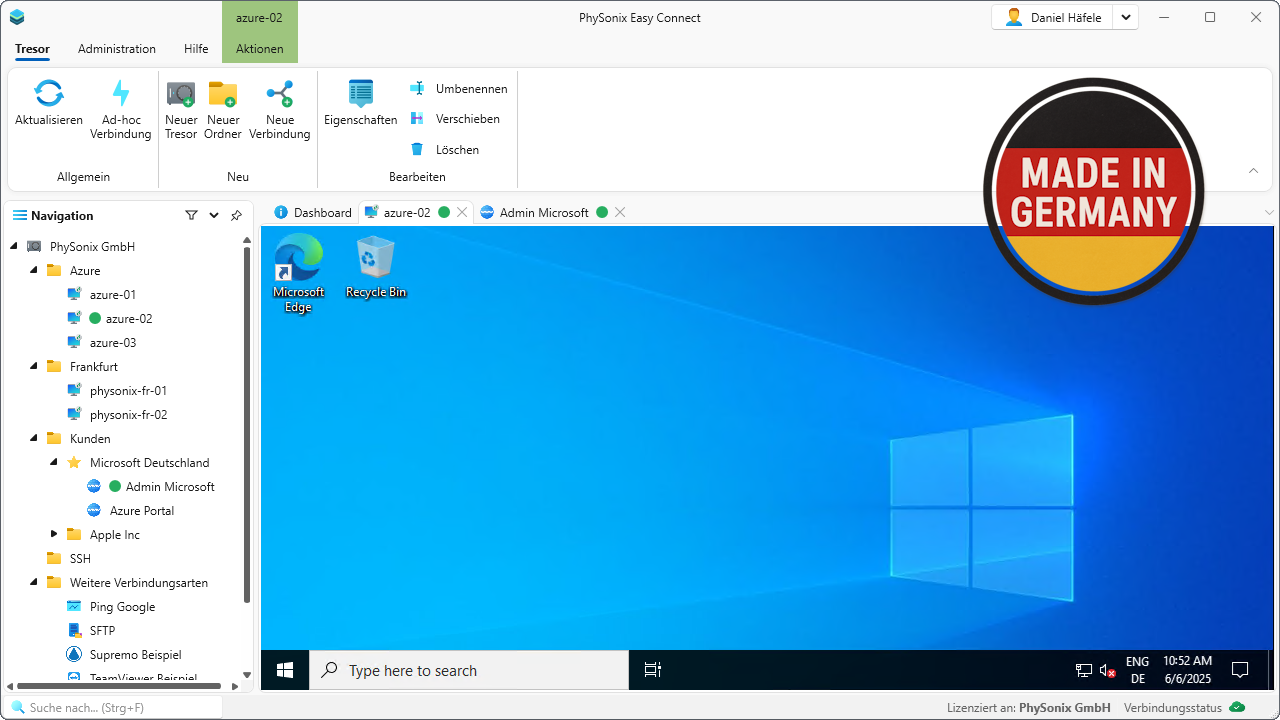Click the Aktualisieren refresh icon
1280x720 pixels.
point(49,94)
